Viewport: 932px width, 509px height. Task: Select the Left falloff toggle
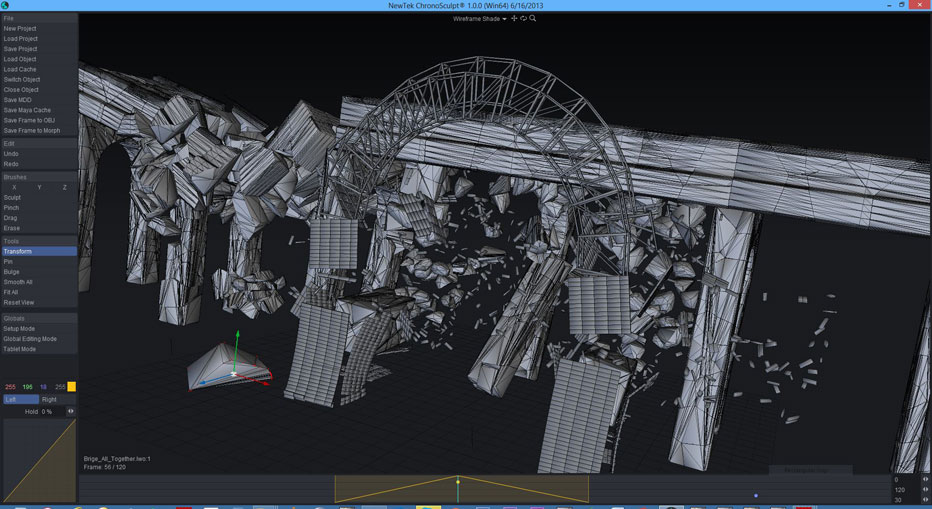(x=20, y=399)
